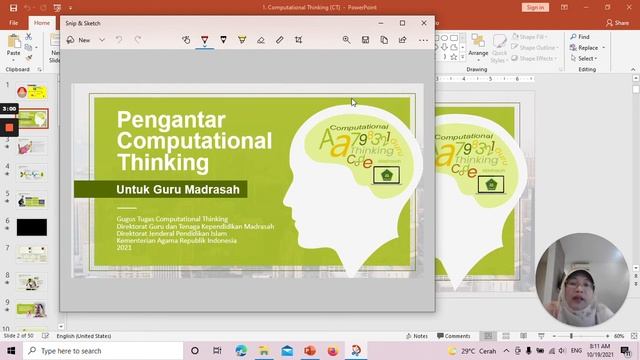Select slide 9 thumbnail
This screenshot has height=360, width=640.
click(x=32, y=310)
